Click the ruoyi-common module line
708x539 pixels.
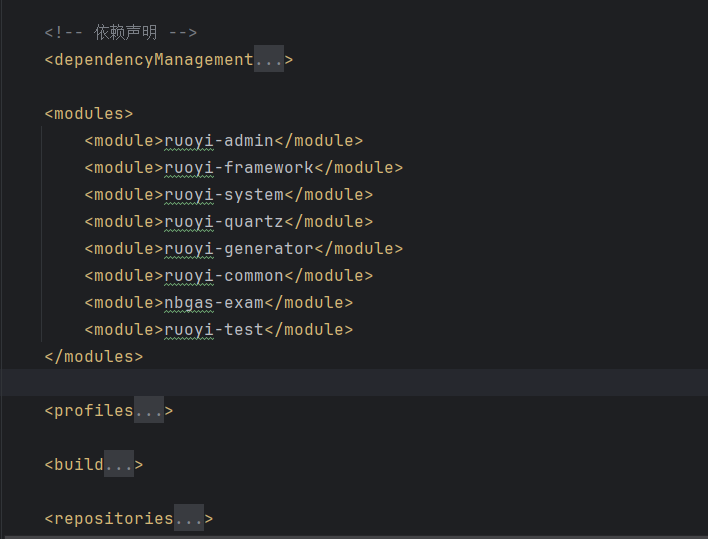229,276
